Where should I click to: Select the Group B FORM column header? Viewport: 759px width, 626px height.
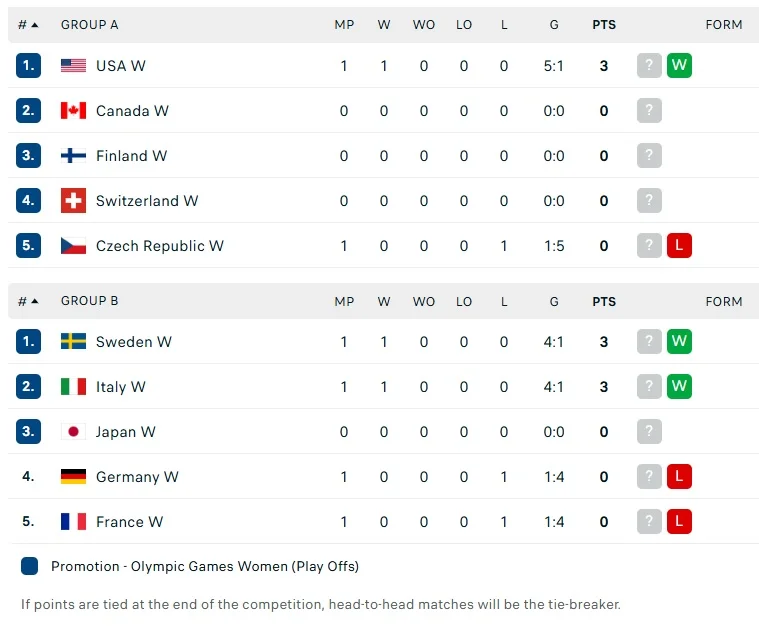(723, 301)
